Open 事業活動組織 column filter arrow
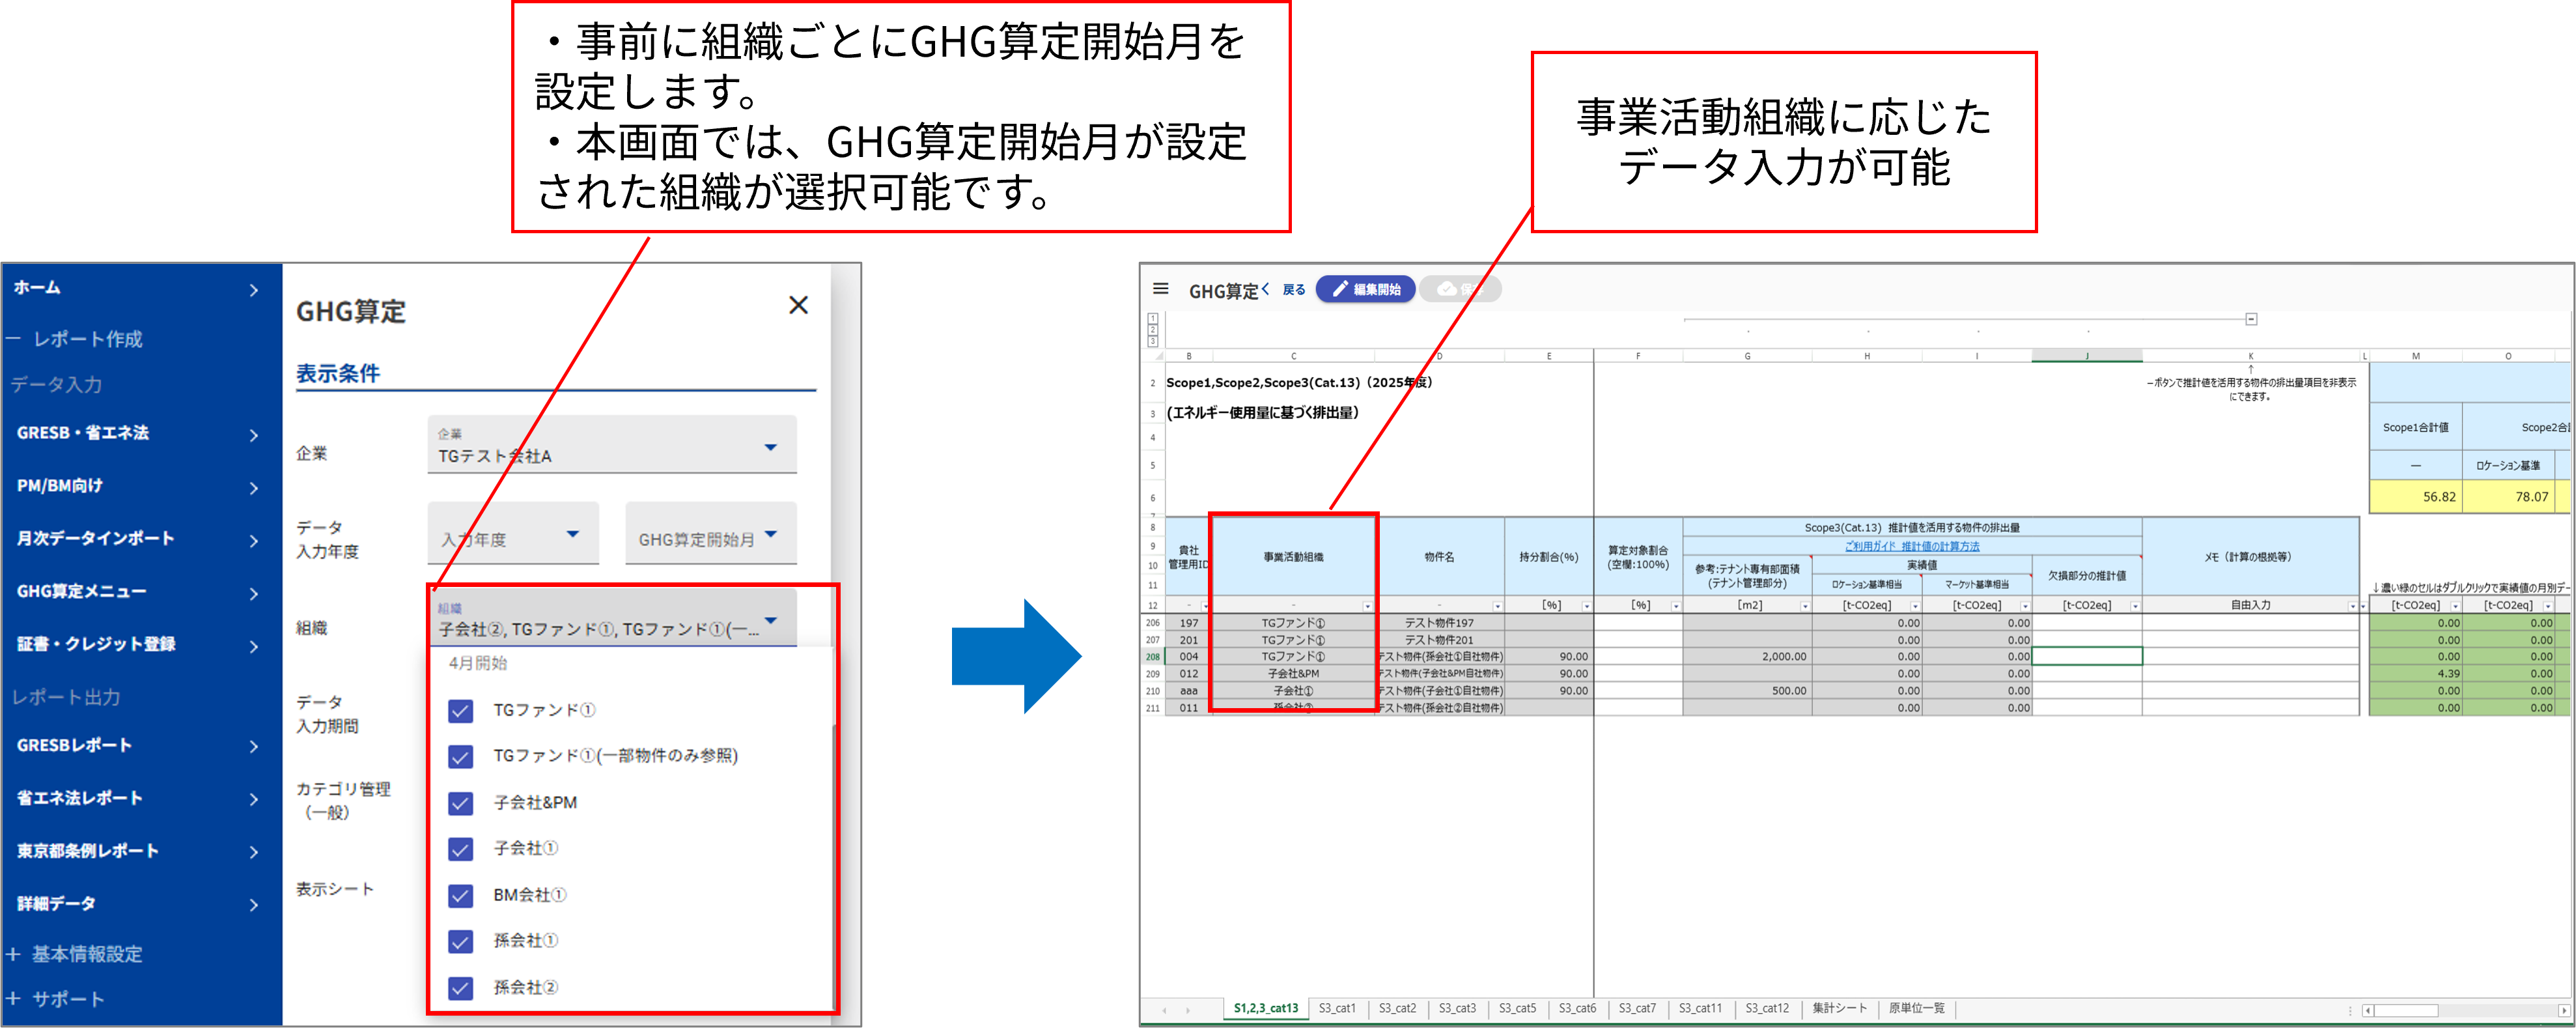2576x1028 pixels. [x=1367, y=606]
